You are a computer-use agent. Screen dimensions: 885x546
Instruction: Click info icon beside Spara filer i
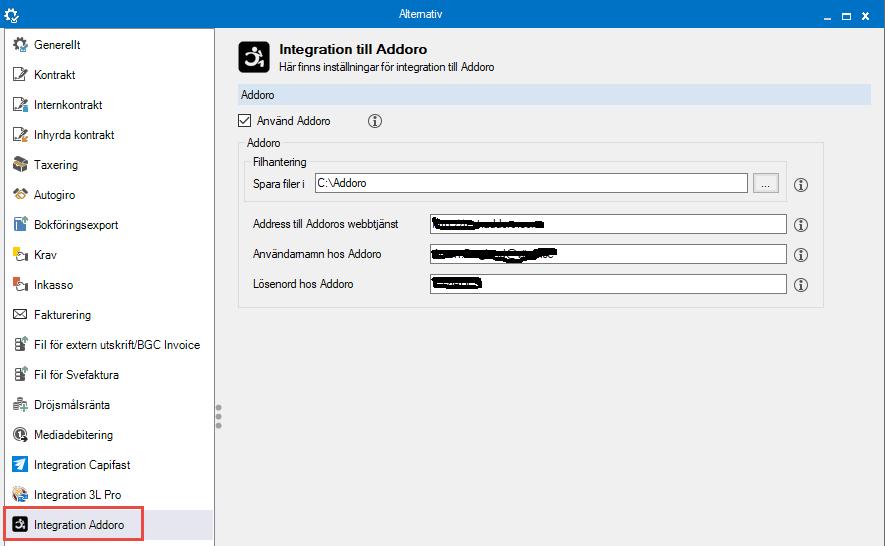(x=801, y=185)
